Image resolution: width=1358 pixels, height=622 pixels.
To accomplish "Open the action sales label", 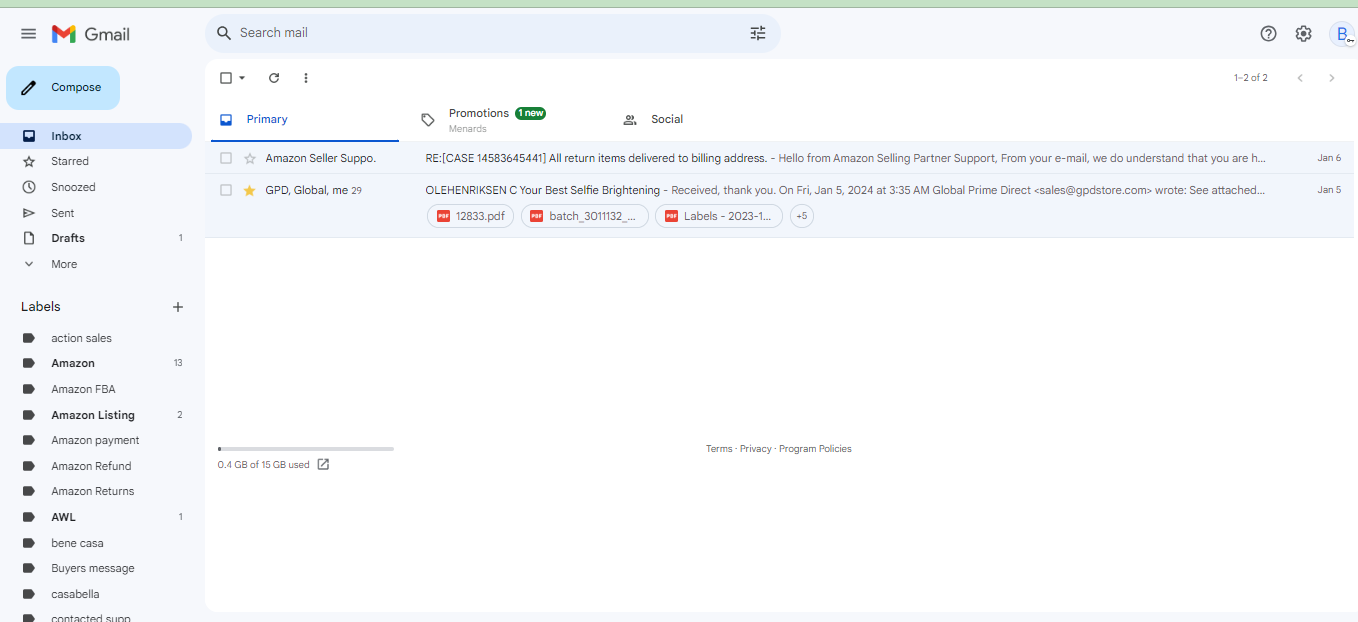I will click(x=96, y=338).
